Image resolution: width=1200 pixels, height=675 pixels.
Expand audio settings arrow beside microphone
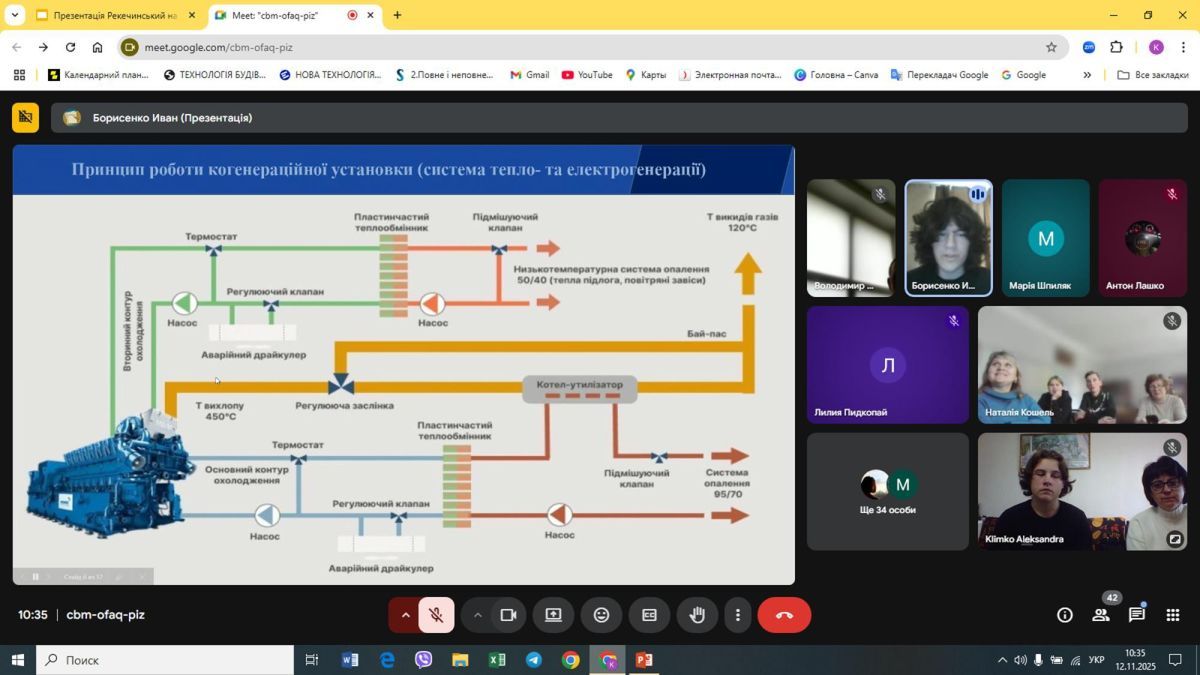[x=405, y=615]
